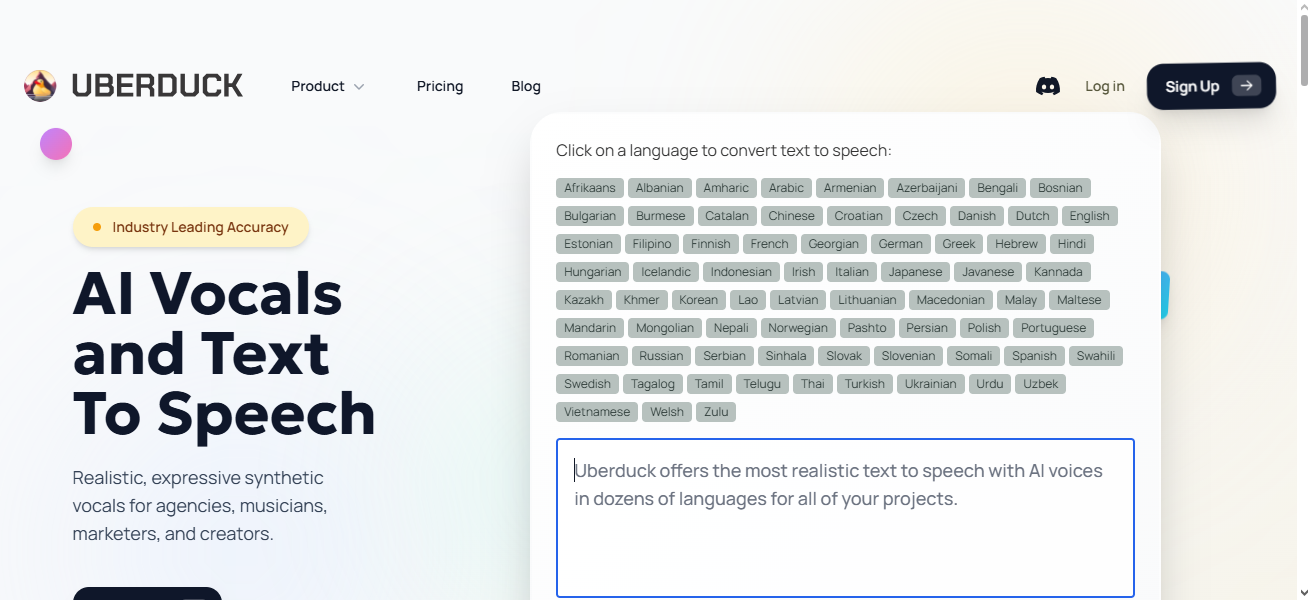Select the English language tag
This screenshot has height=600, width=1312.
(x=1089, y=216)
